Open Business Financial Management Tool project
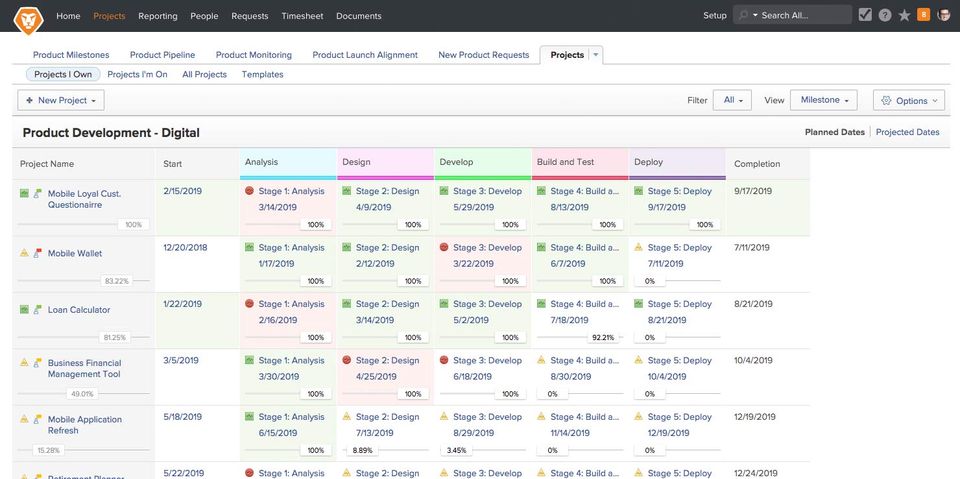This screenshot has width=960, height=479. 84,368
